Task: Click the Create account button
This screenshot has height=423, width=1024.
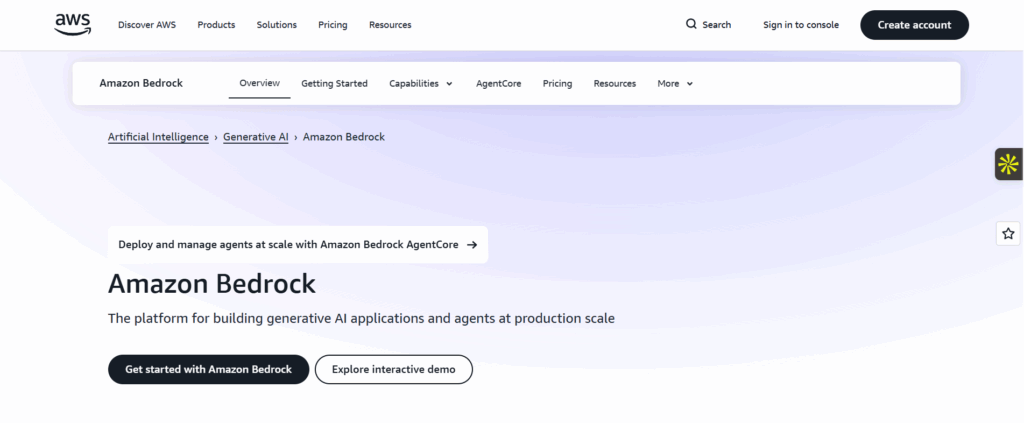Action: click(x=914, y=25)
